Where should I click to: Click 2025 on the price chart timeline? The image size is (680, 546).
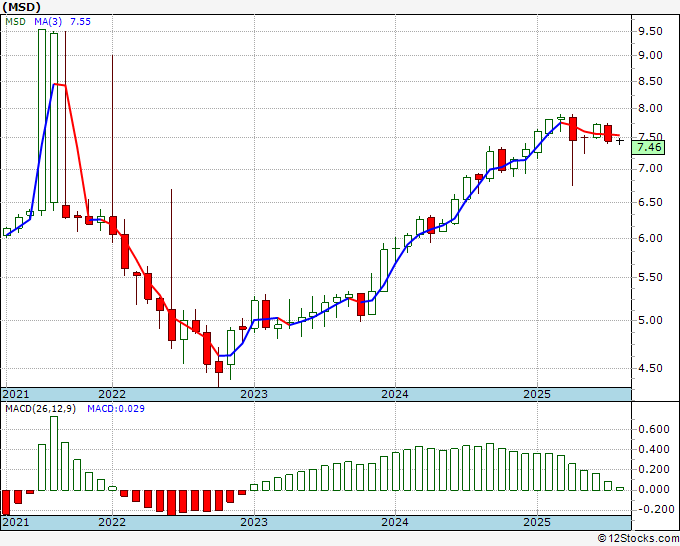click(537, 394)
